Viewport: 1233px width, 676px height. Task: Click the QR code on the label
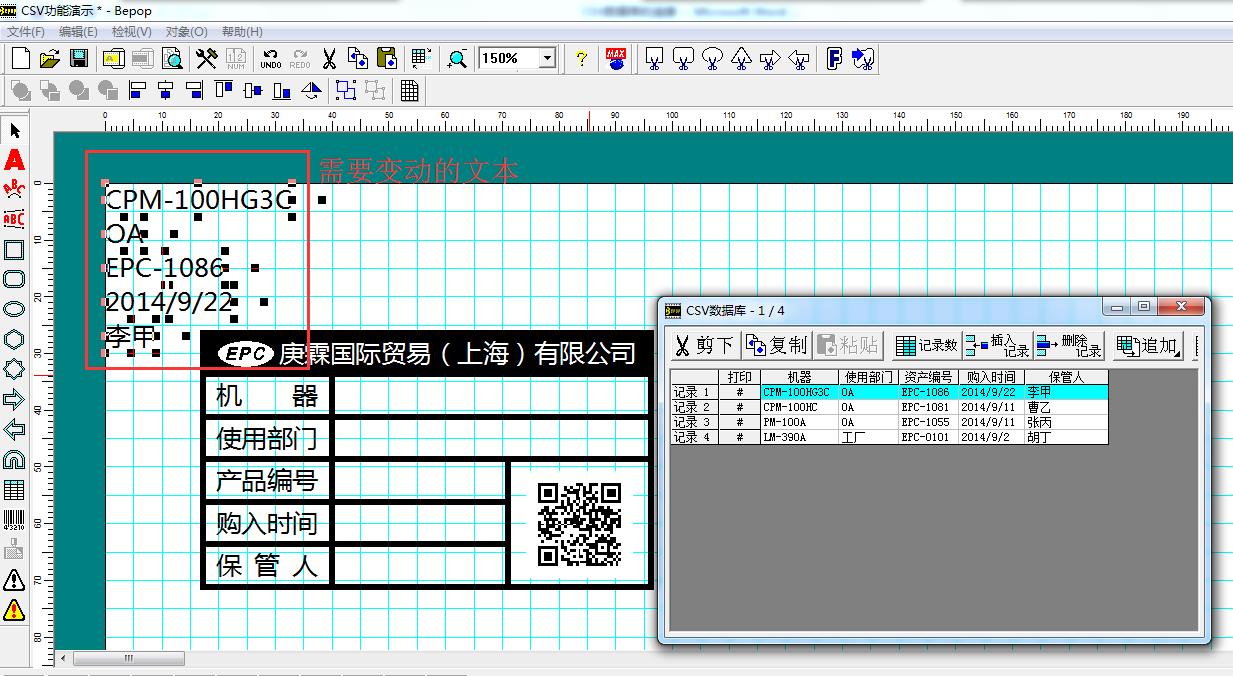click(579, 524)
